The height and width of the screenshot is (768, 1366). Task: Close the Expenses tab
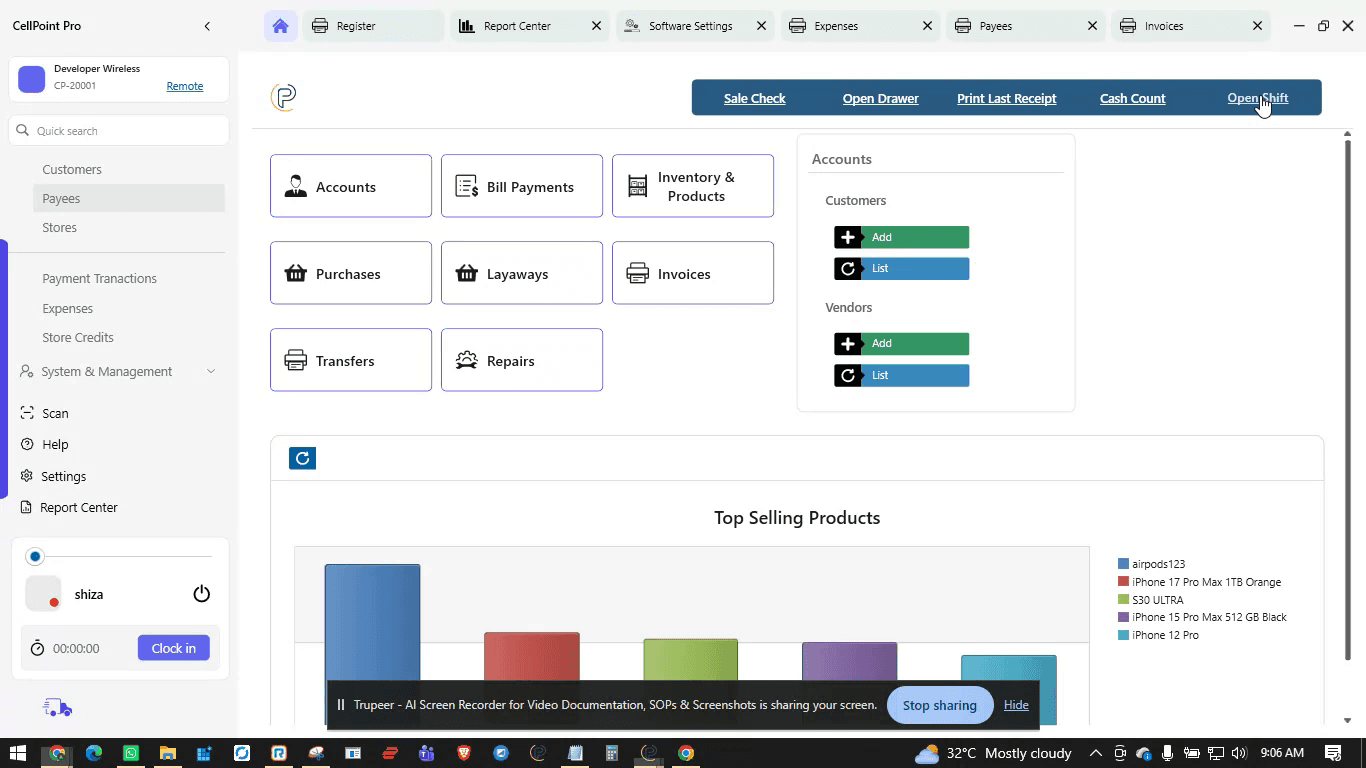[x=927, y=26]
